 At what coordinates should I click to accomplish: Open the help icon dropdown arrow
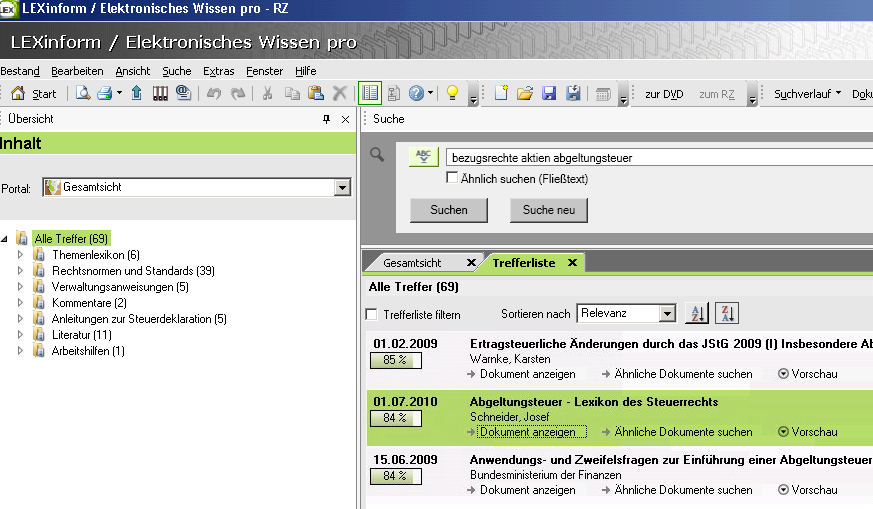click(x=430, y=93)
